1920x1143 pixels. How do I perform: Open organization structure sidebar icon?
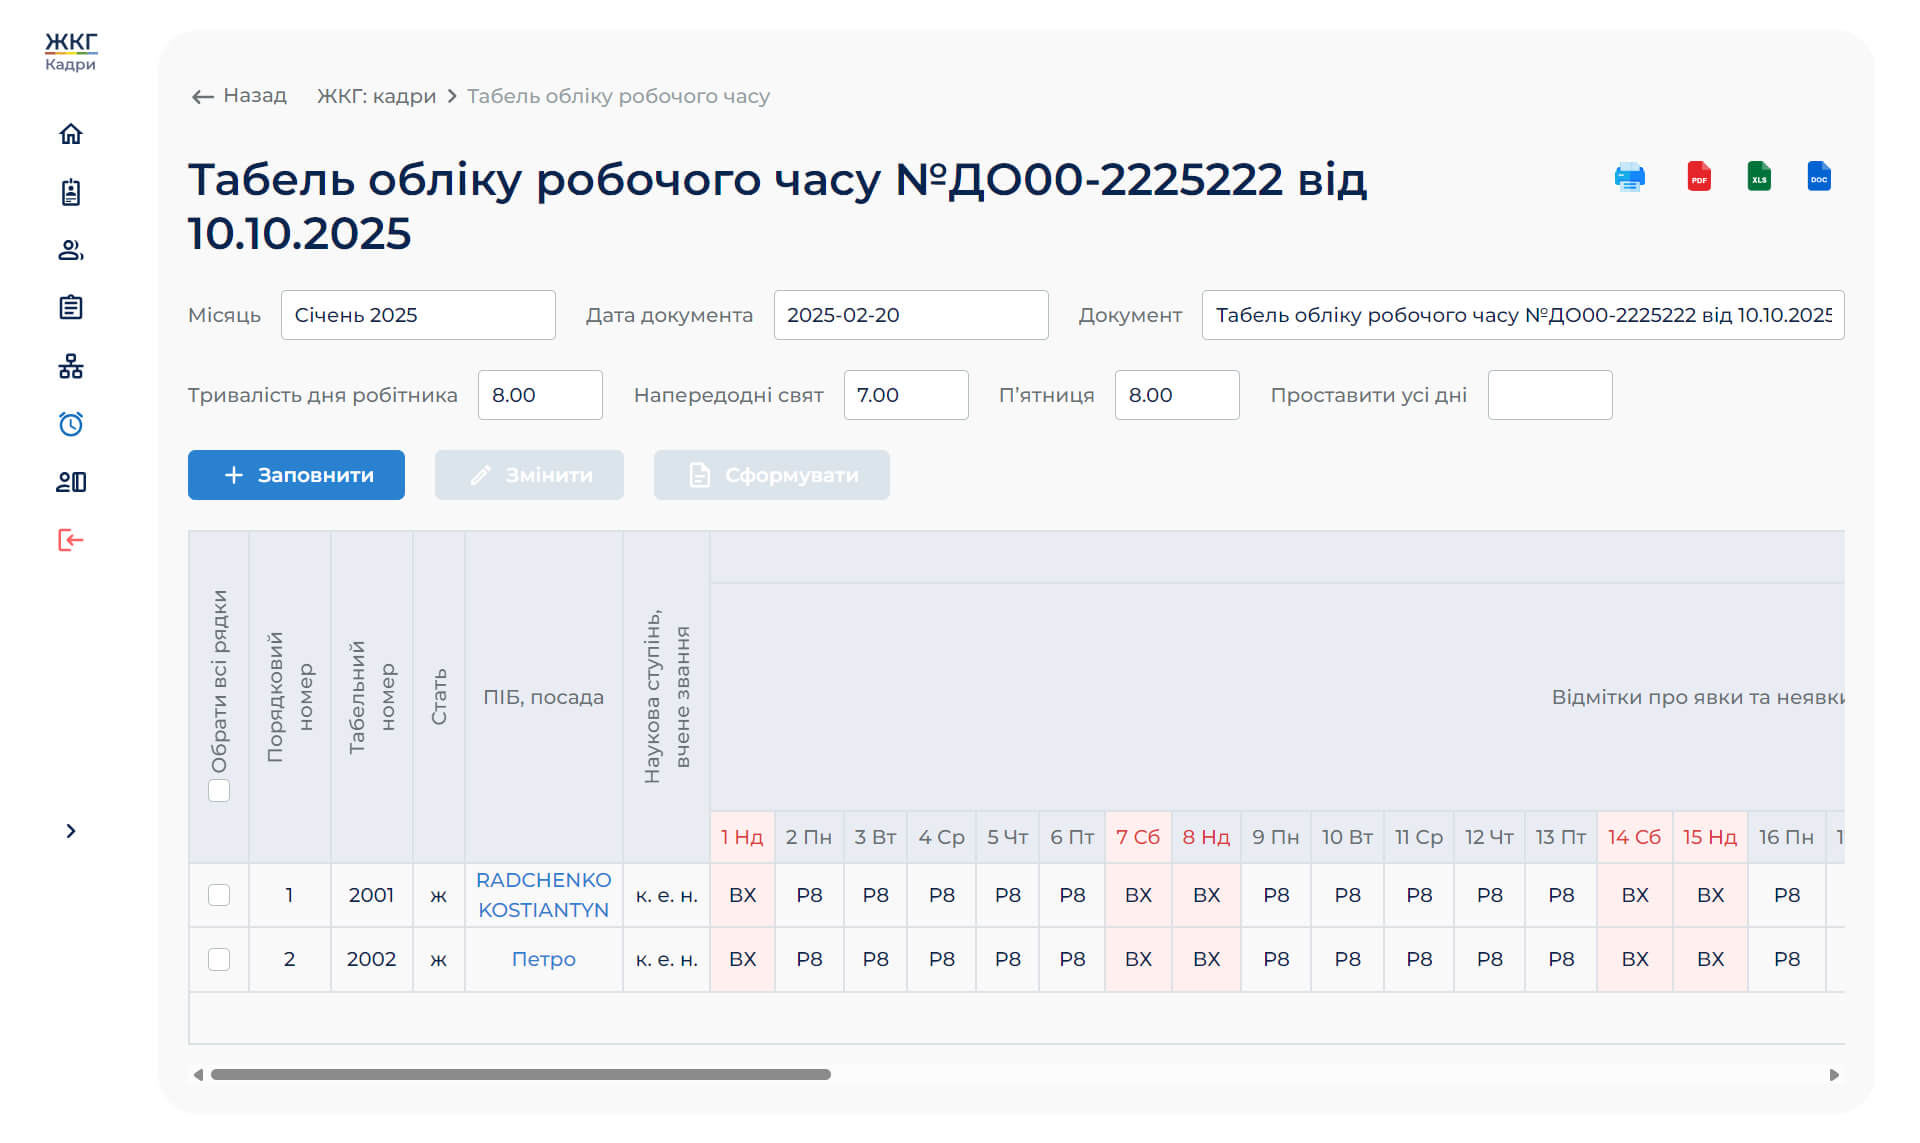click(70, 366)
